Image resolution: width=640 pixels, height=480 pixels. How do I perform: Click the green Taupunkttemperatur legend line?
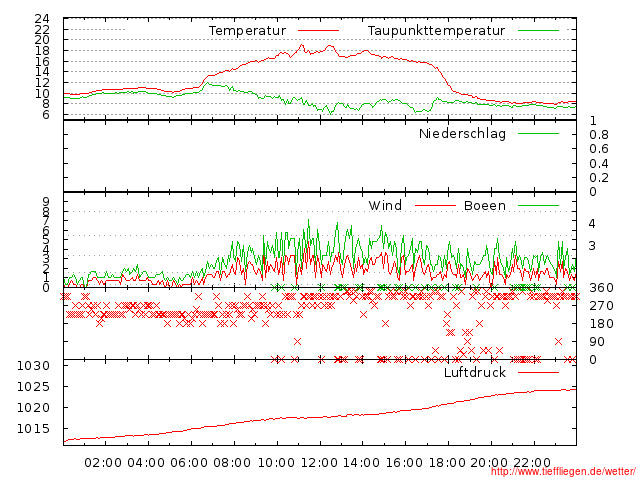(538, 31)
